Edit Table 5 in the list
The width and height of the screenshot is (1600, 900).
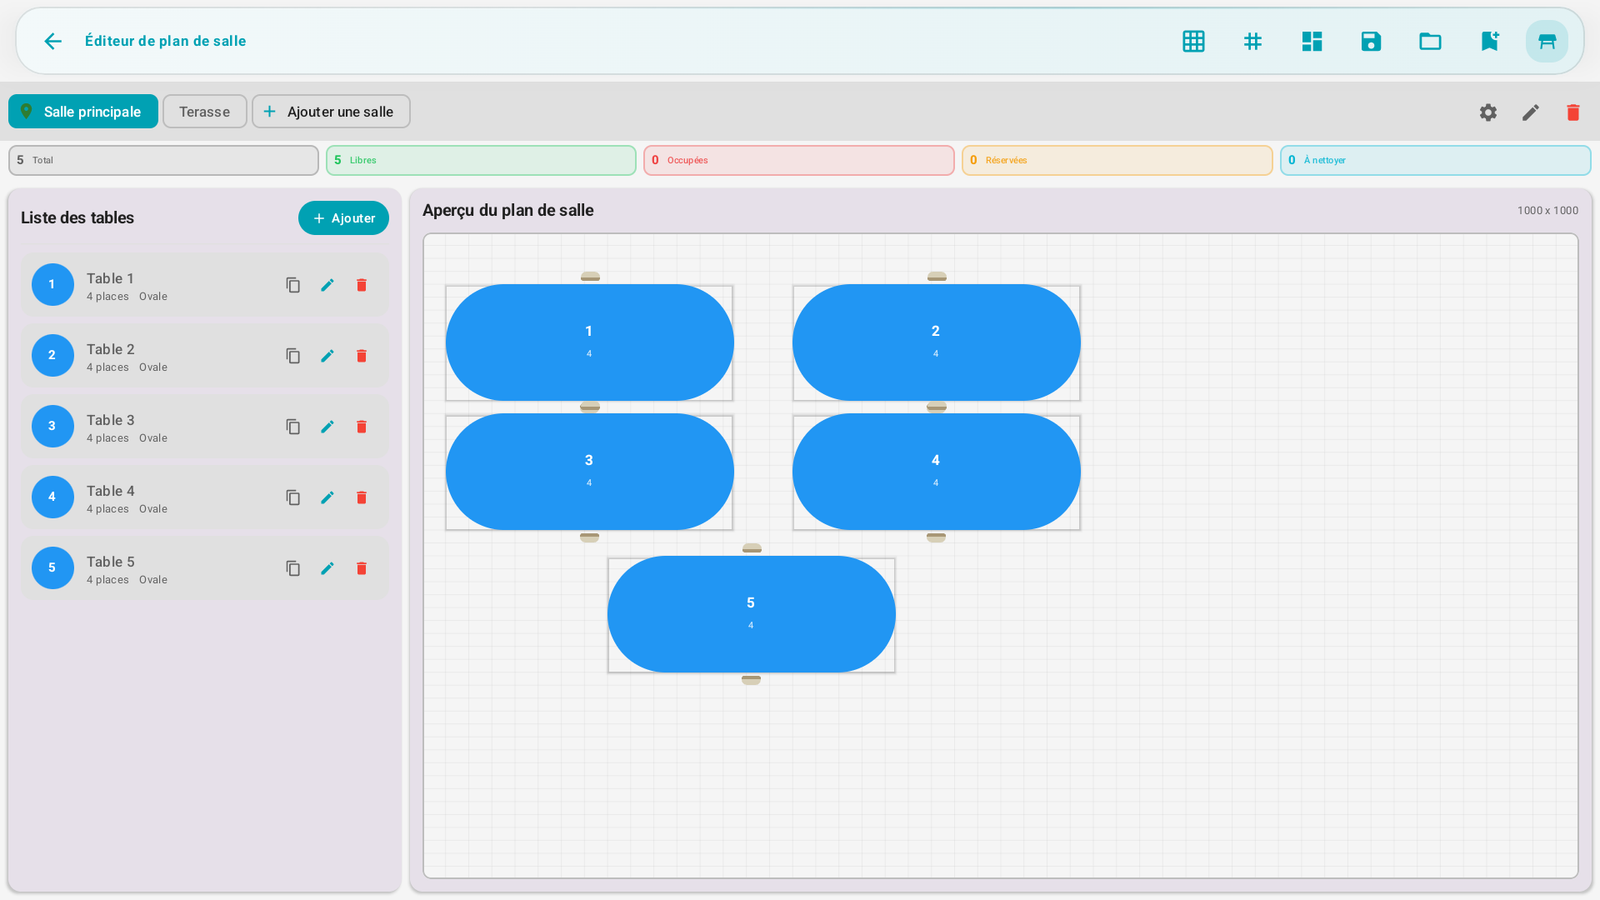point(327,568)
